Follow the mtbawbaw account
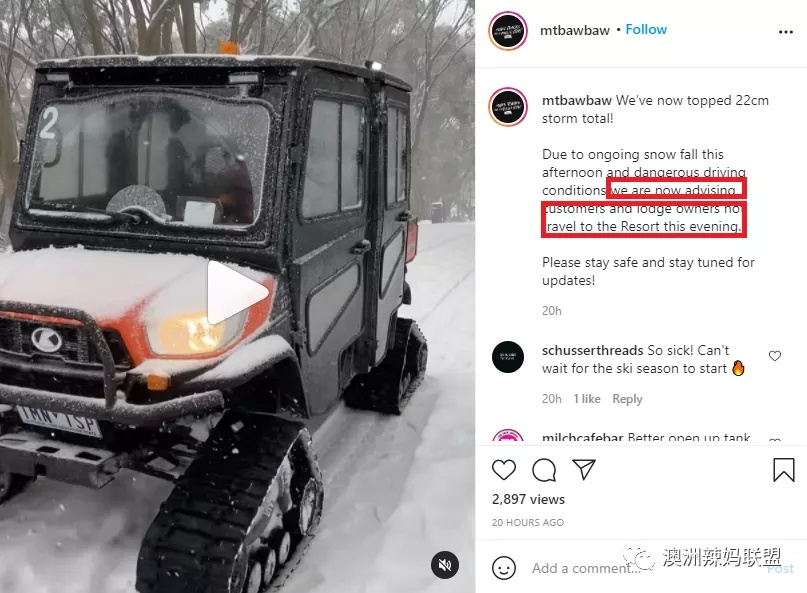The height and width of the screenshot is (593, 807). pyautogui.click(x=646, y=29)
